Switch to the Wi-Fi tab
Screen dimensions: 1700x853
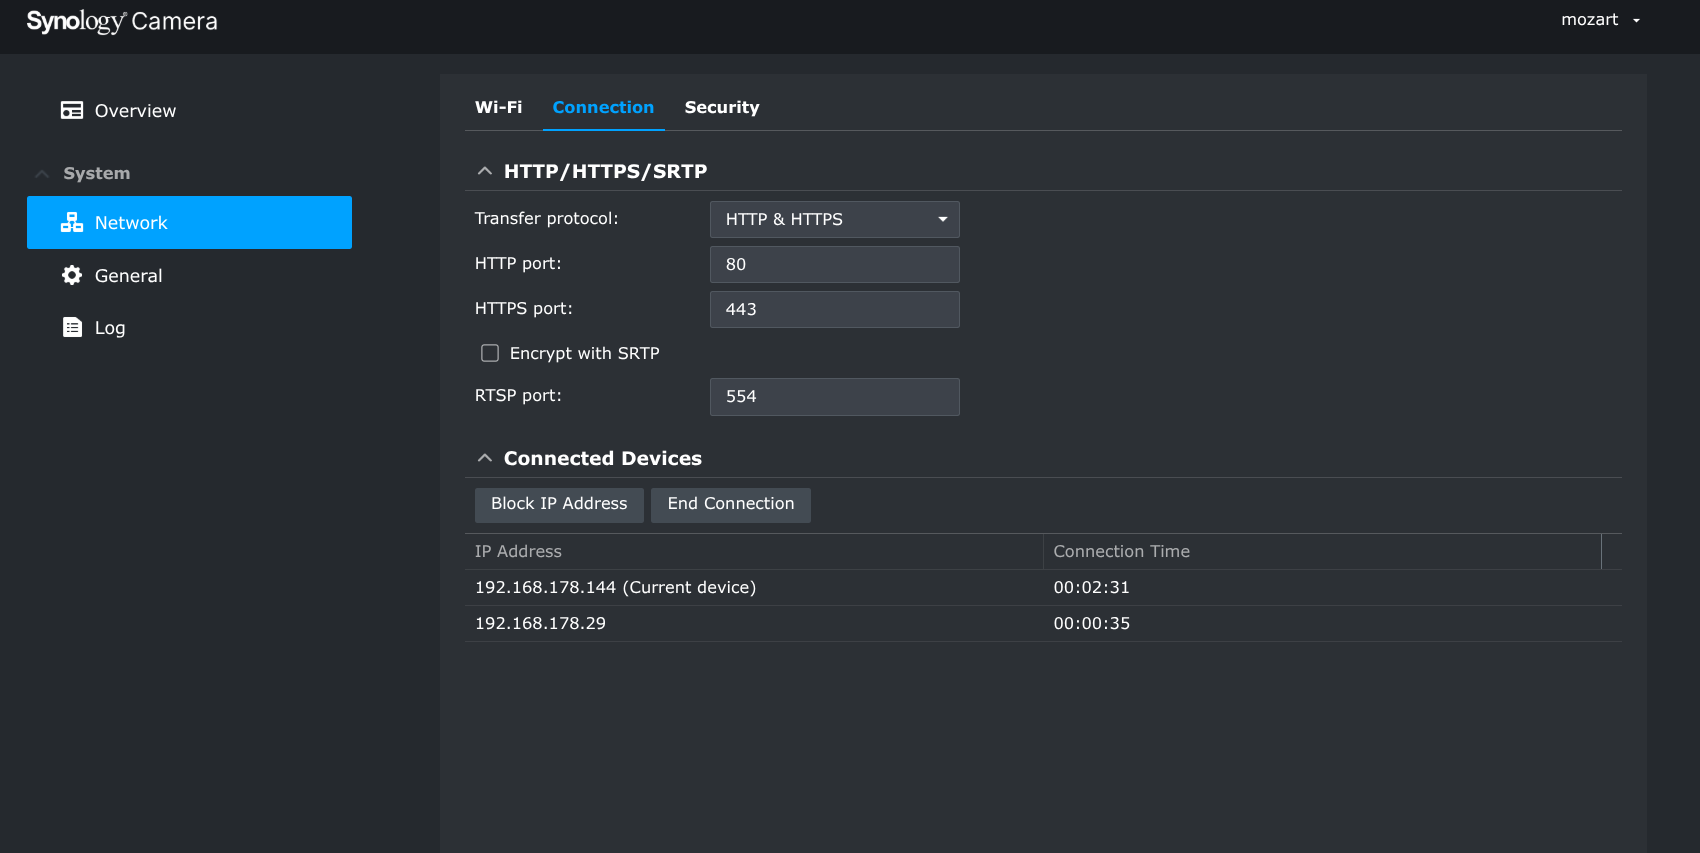498,107
